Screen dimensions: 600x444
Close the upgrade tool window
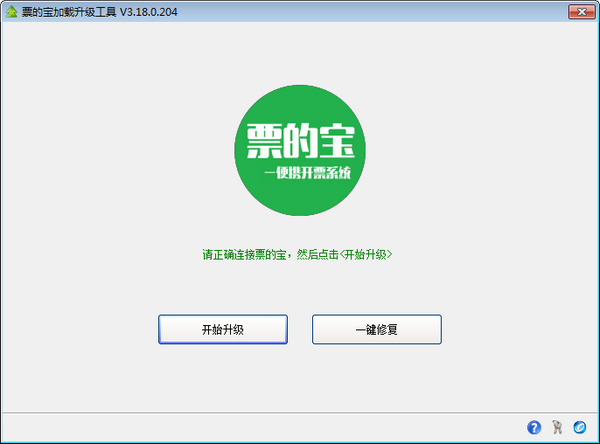click(x=582, y=12)
